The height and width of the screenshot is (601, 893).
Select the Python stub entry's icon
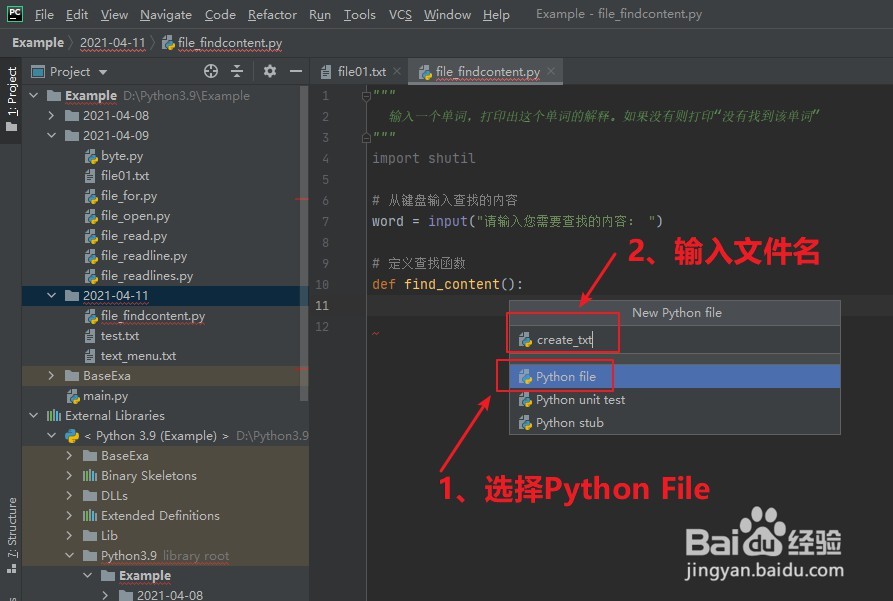click(x=525, y=422)
